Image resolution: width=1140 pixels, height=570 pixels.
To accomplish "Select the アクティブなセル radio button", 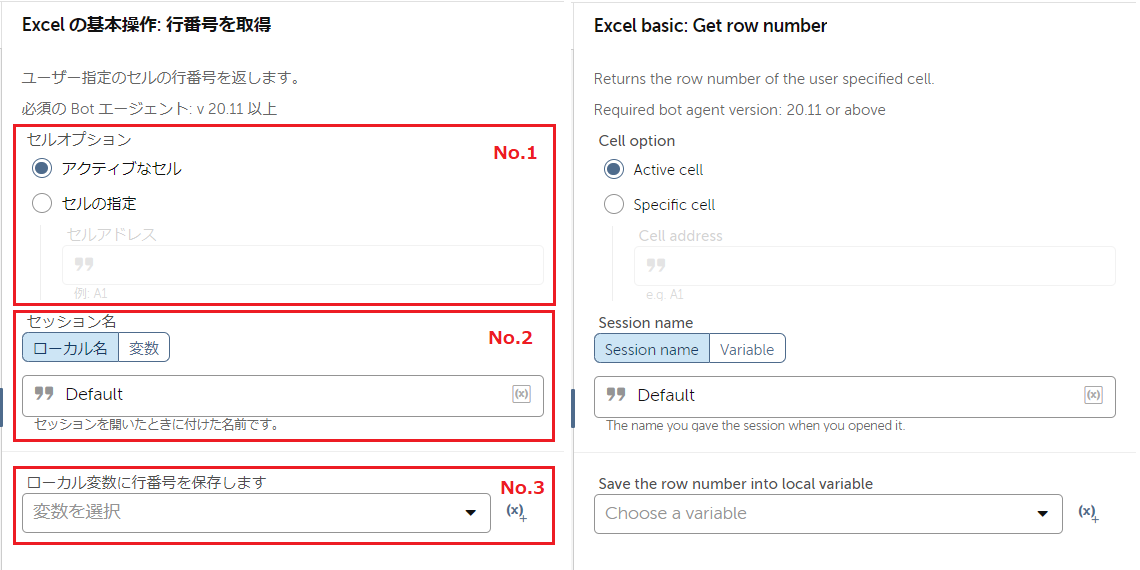I will (42, 168).
